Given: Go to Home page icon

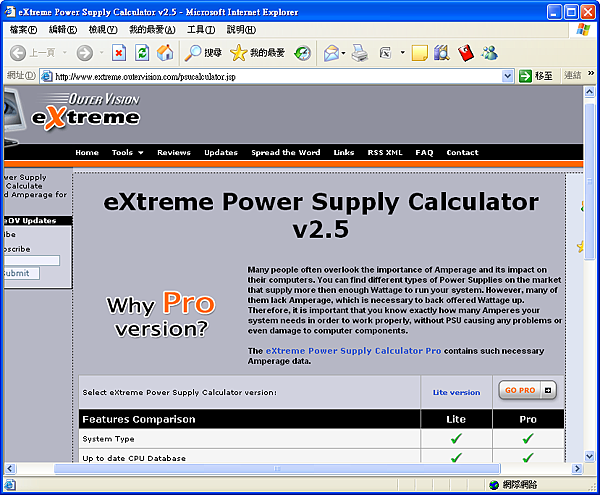Looking at the screenshot, I should tap(165, 53).
